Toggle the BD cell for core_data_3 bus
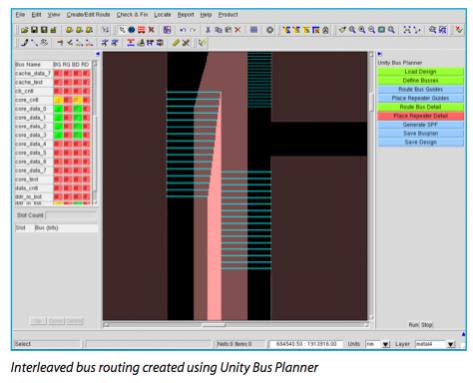 coord(78,135)
